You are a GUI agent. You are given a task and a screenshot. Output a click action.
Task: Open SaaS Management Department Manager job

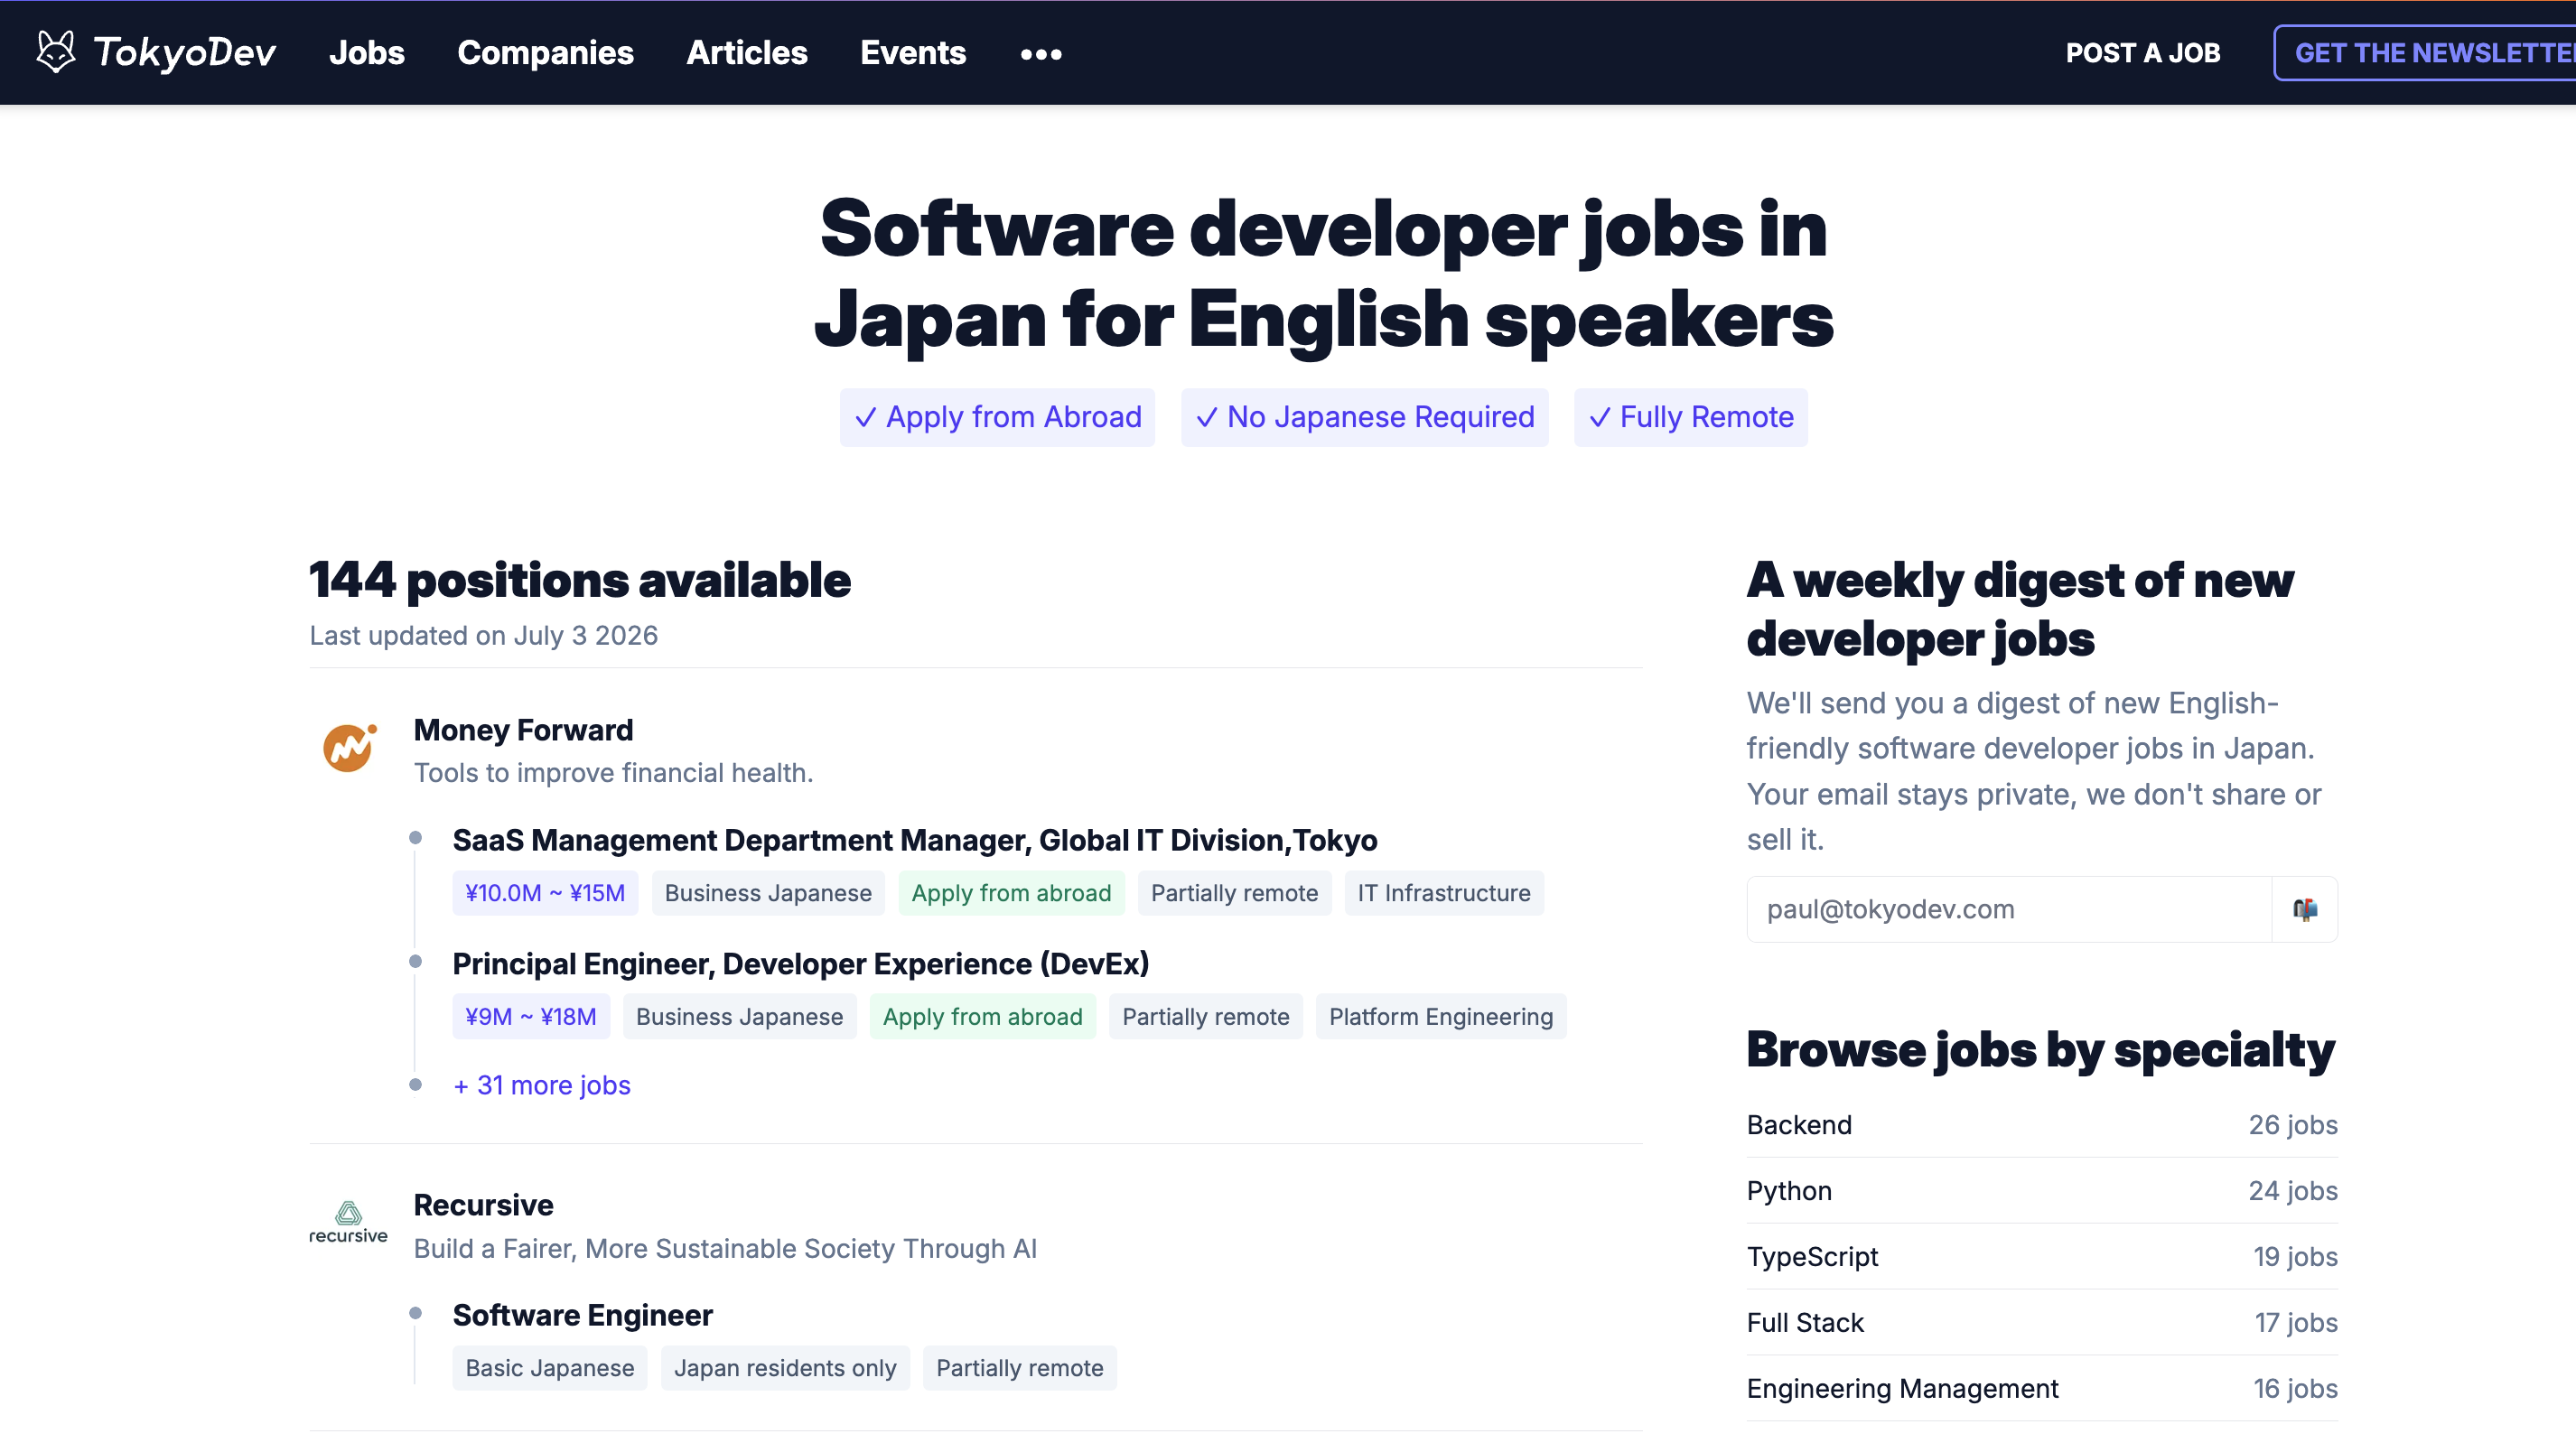click(914, 840)
